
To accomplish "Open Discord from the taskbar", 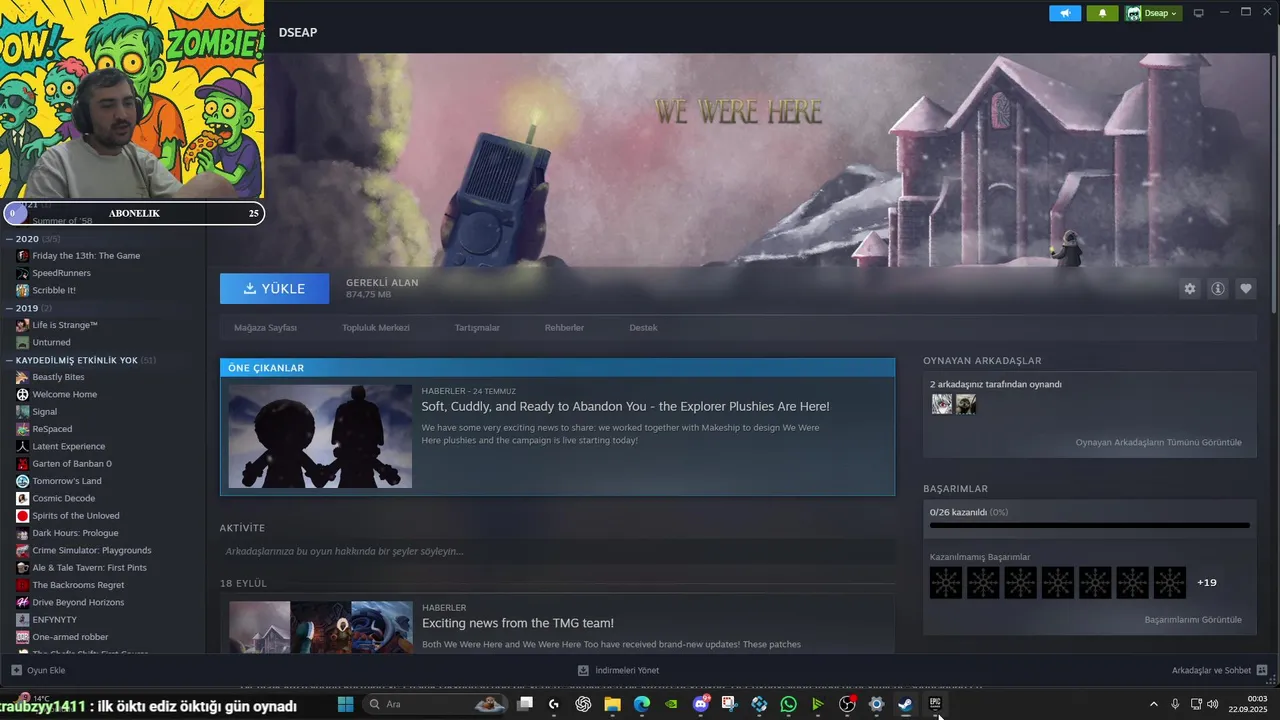I will tap(701, 704).
